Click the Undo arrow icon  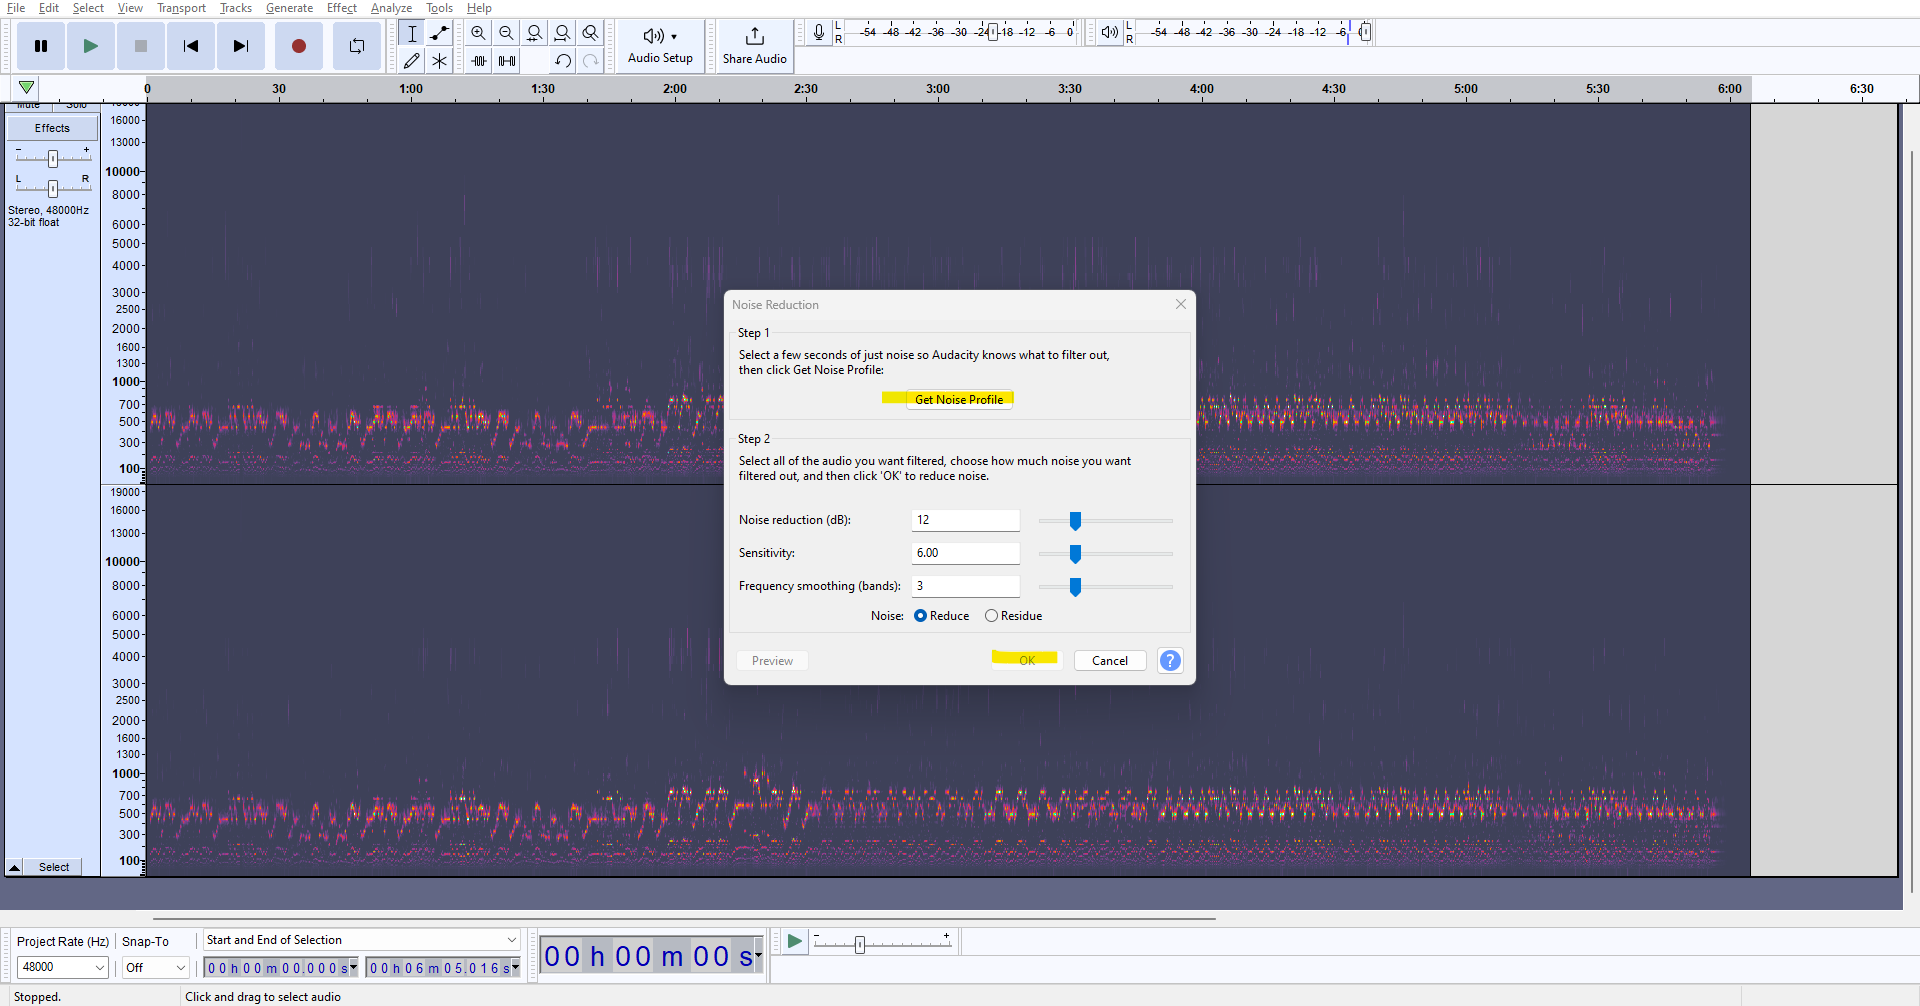[x=562, y=61]
